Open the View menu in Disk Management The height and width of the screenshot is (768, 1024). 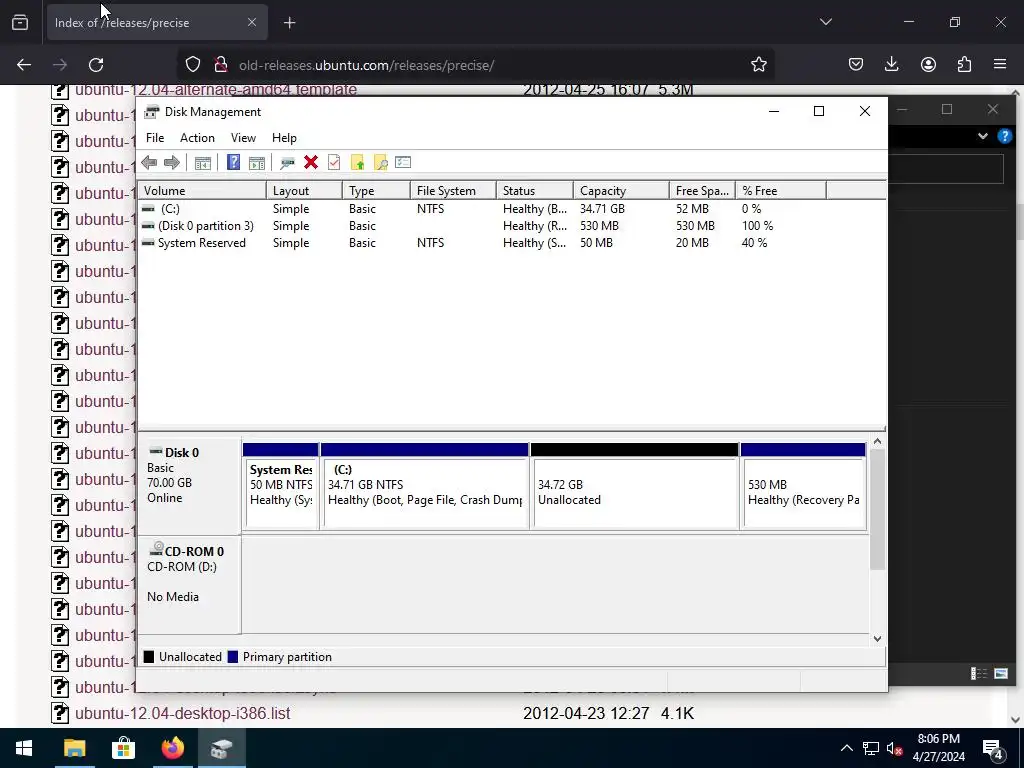click(x=243, y=138)
